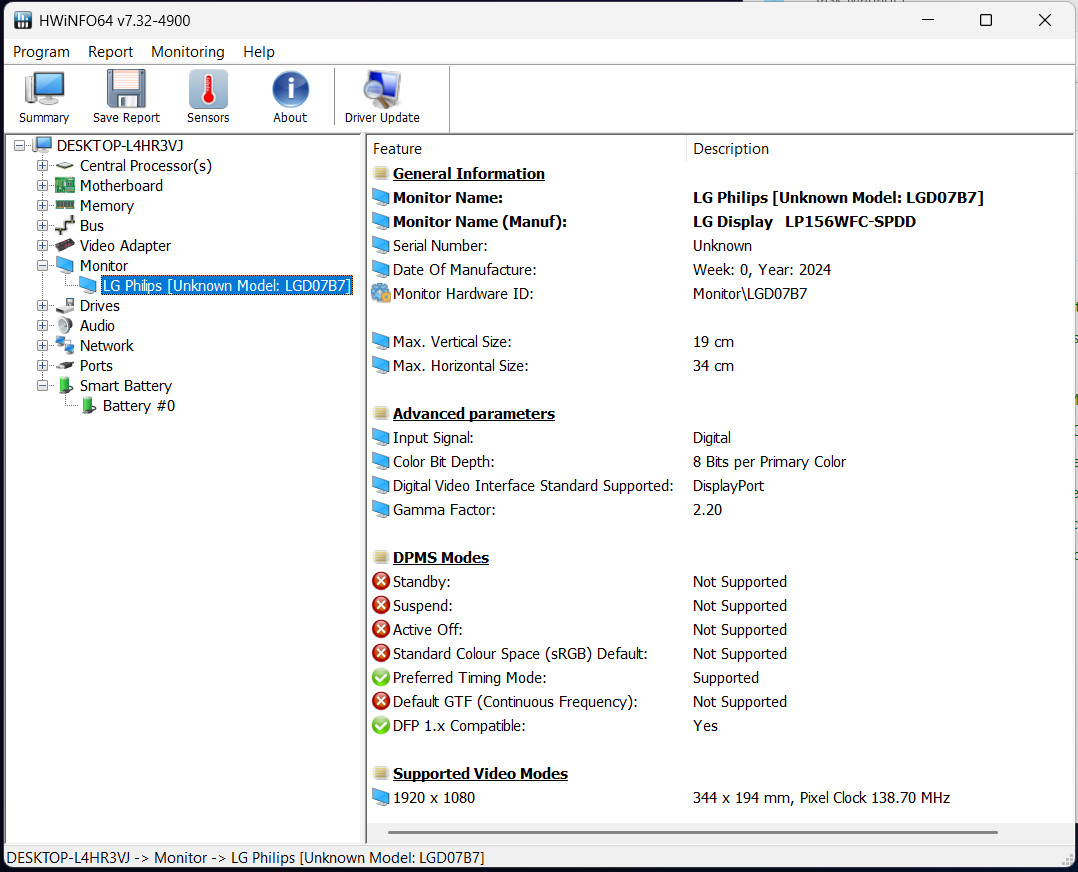This screenshot has height=872, width=1078.
Task: Click the red X icon beside Active Off
Action: [381, 629]
